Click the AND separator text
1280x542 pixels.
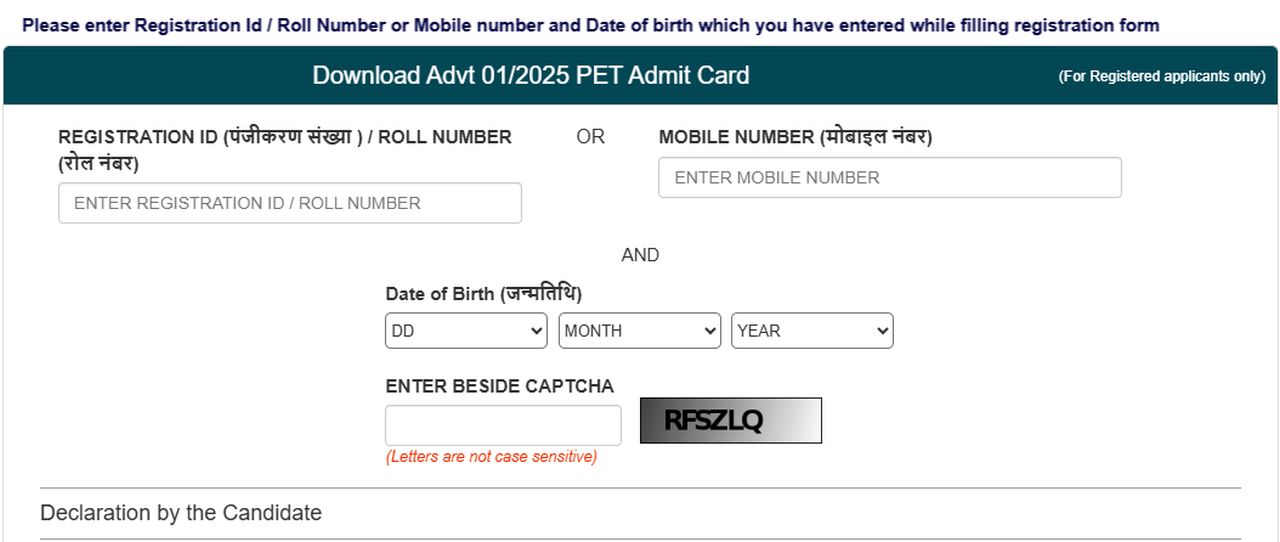640,255
